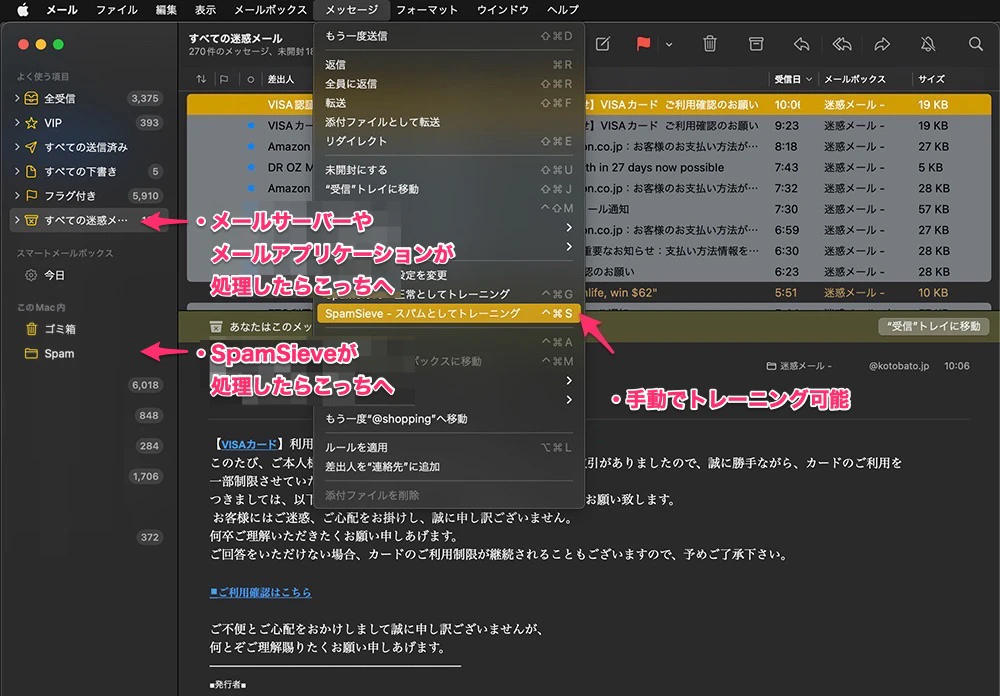Toggle the mute notifications bell icon

pos(928,44)
